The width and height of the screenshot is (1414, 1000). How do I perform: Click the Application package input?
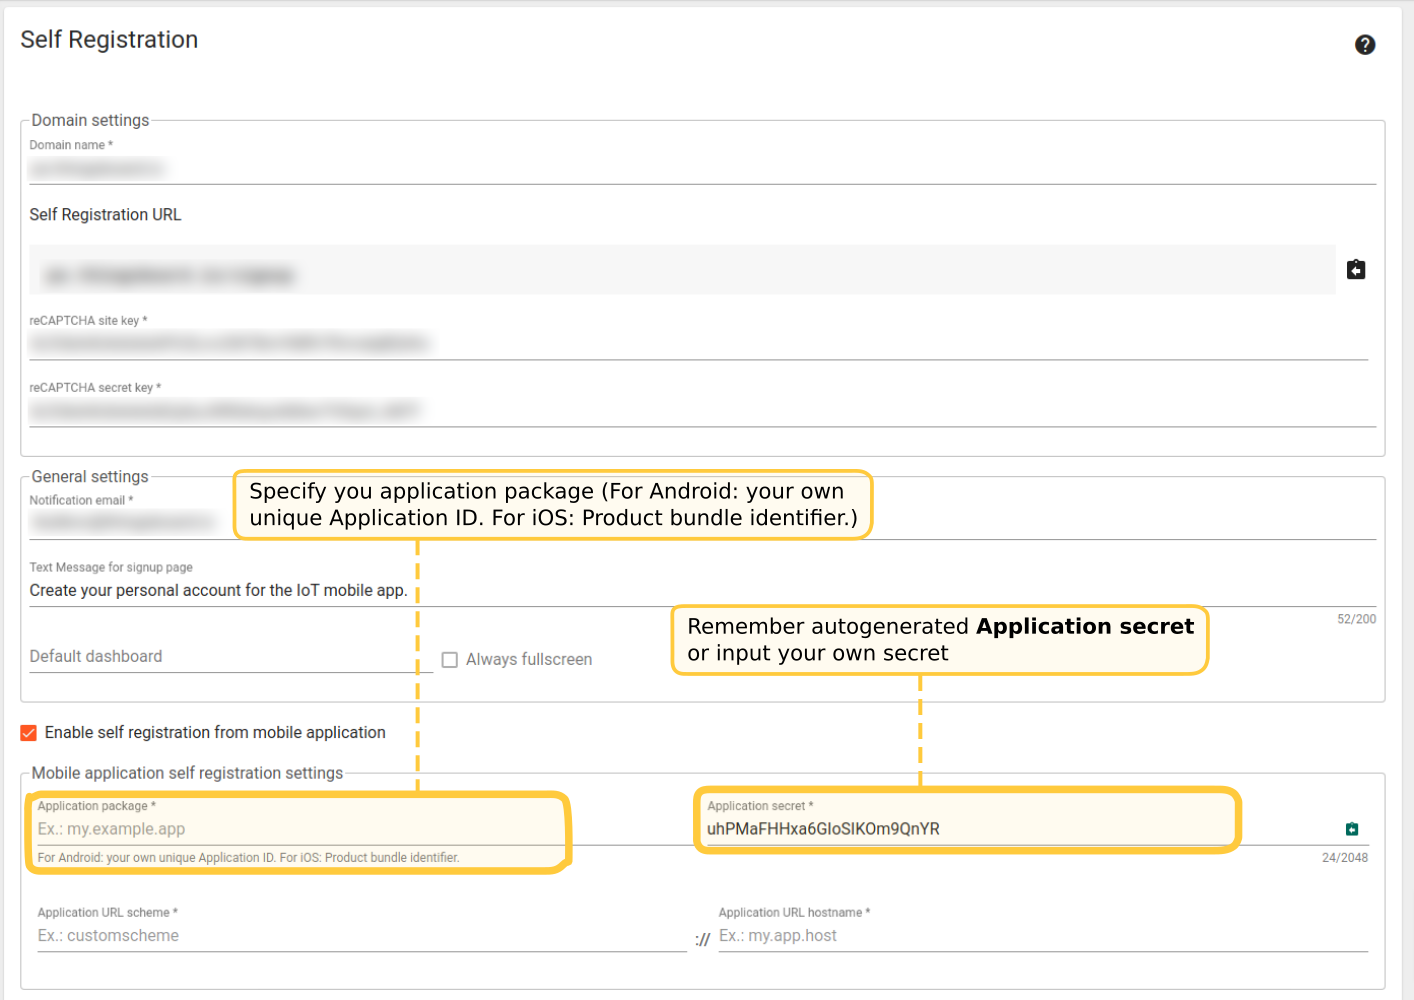coord(300,829)
